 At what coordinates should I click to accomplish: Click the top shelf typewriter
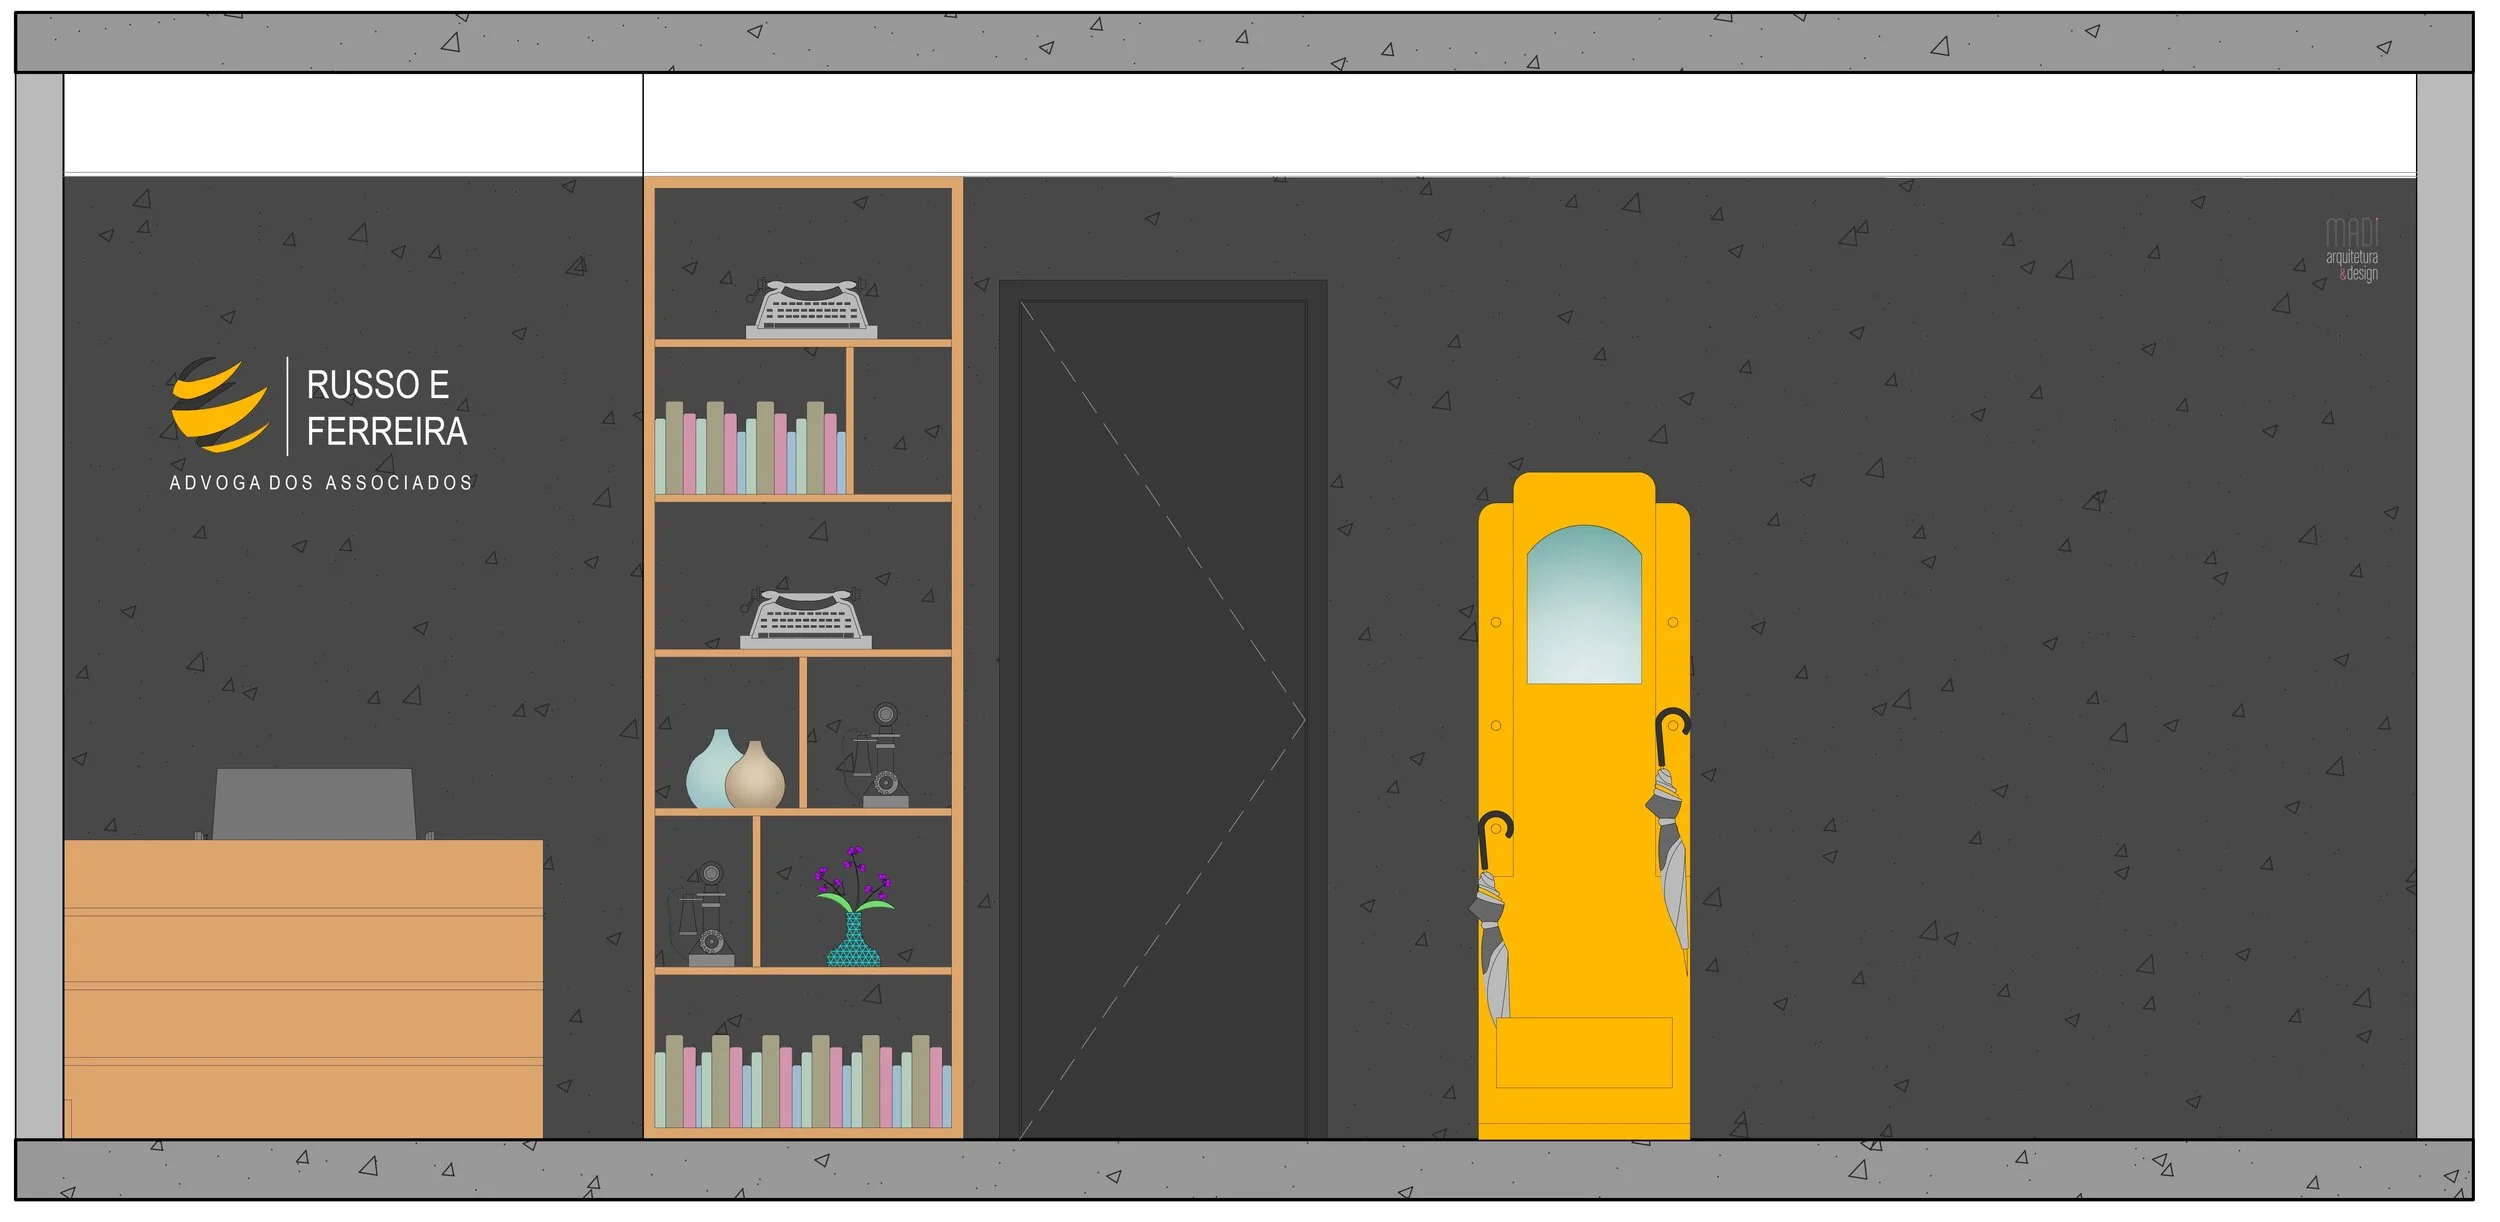811,309
